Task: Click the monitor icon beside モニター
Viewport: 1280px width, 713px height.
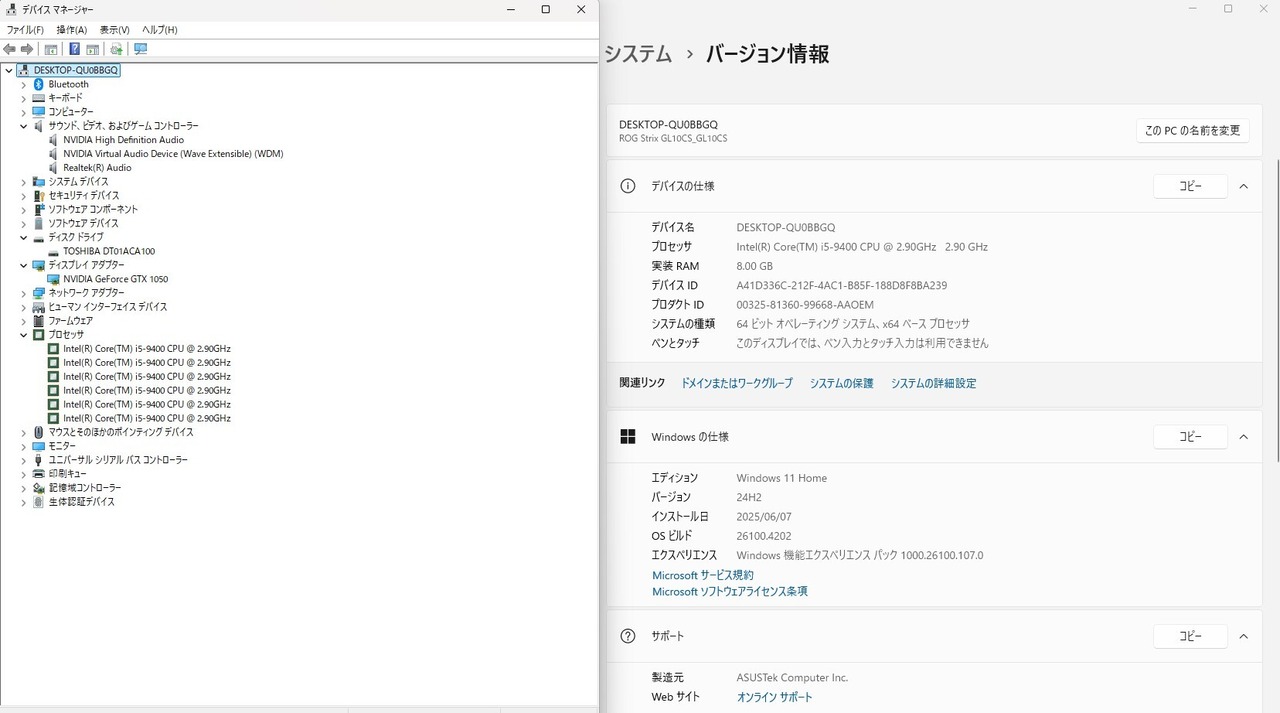Action: (39, 446)
